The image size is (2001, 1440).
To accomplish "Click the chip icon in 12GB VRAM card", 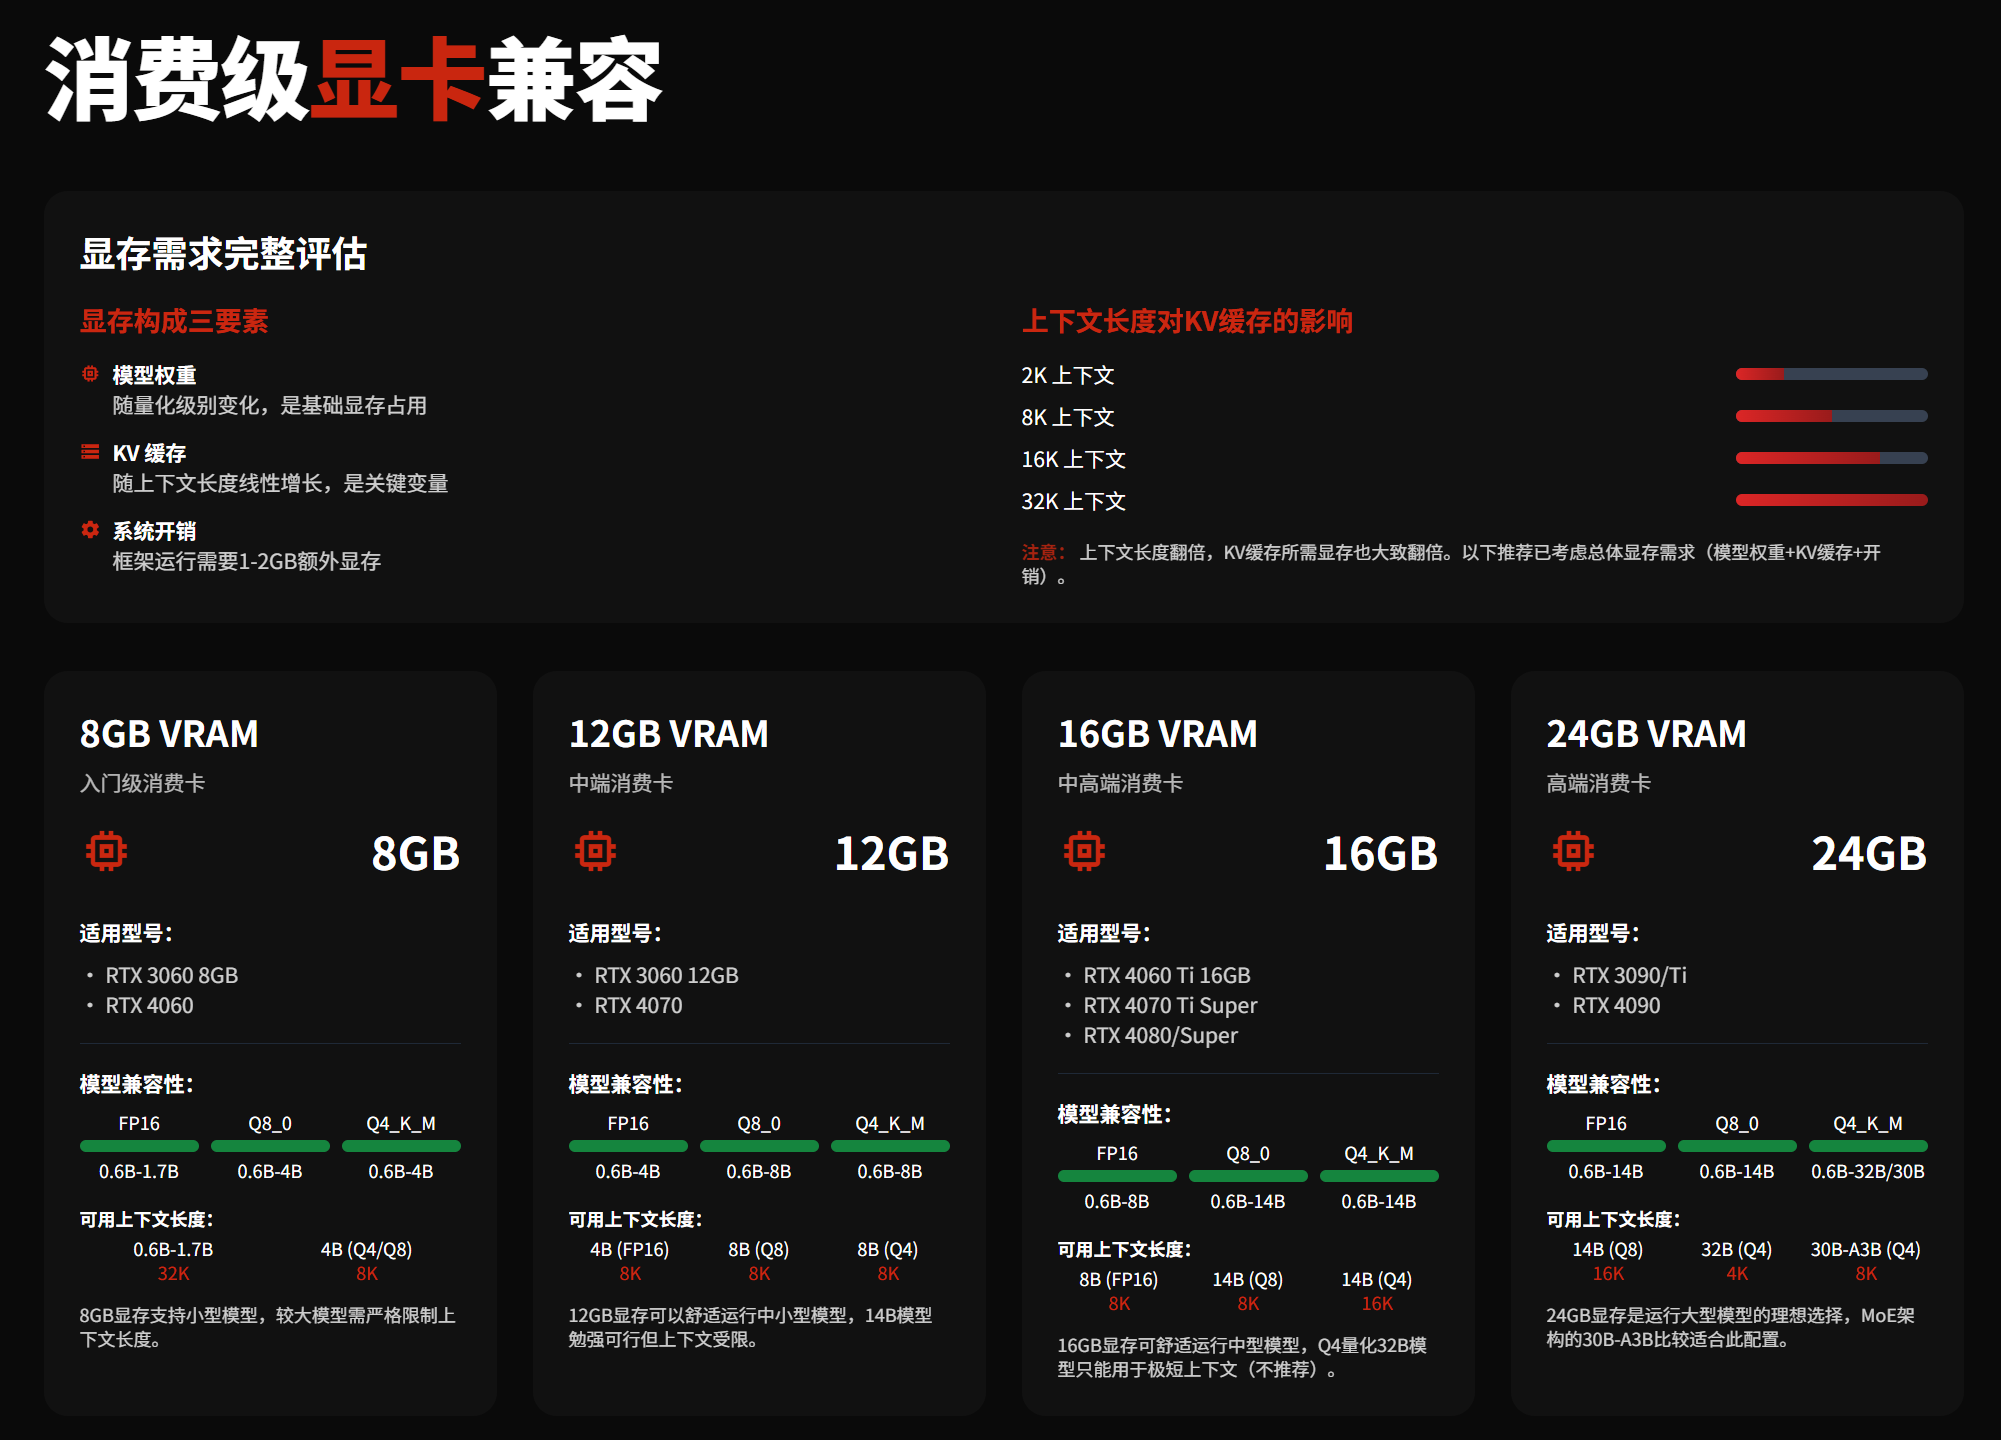I will point(595,851).
